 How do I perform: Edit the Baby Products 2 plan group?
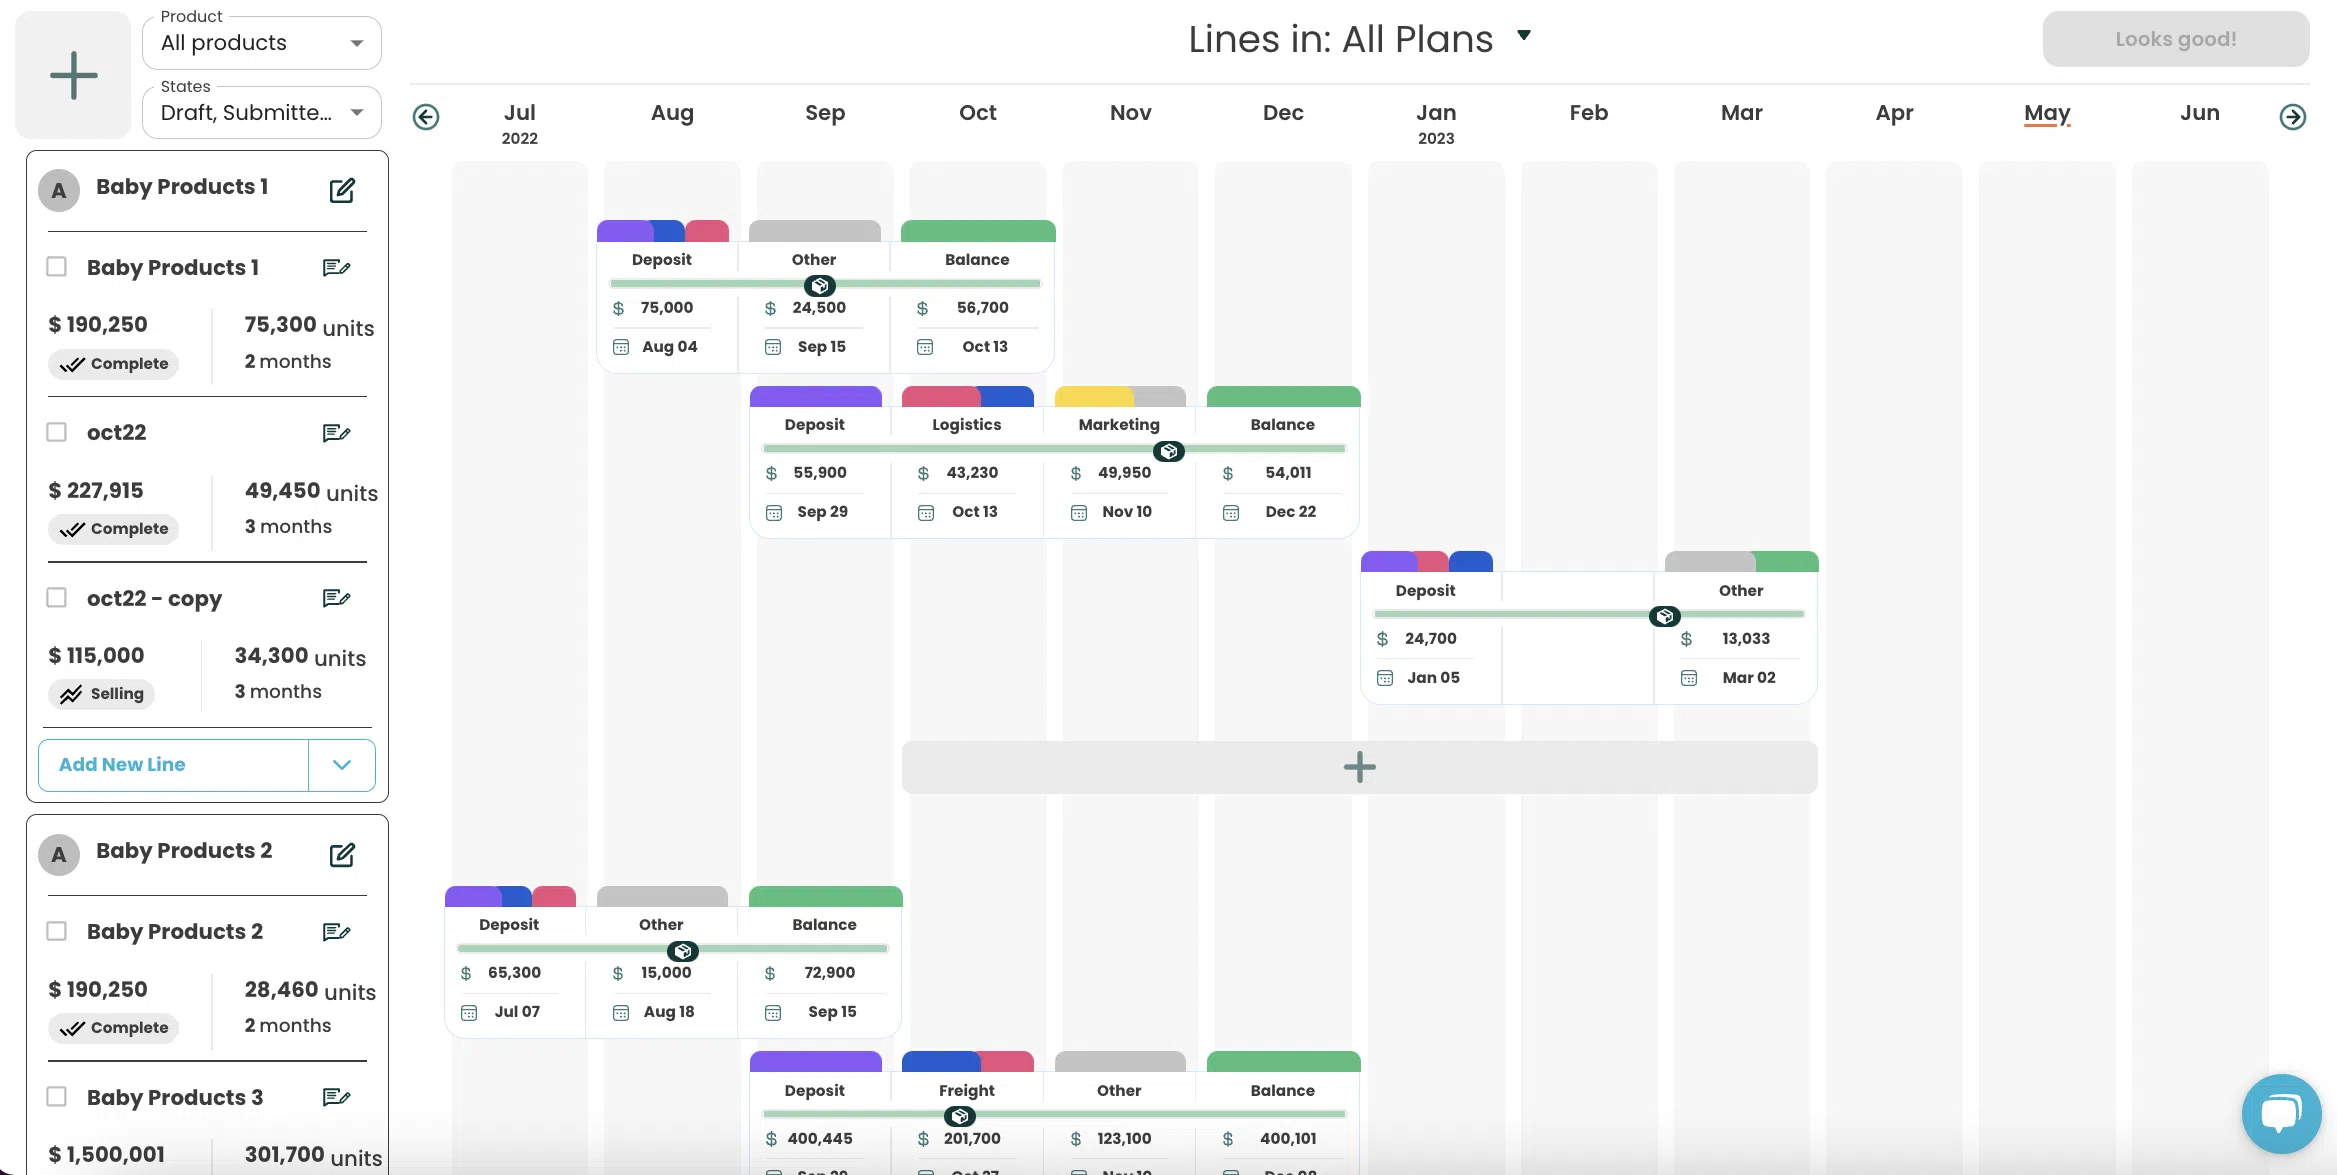[342, 855]
